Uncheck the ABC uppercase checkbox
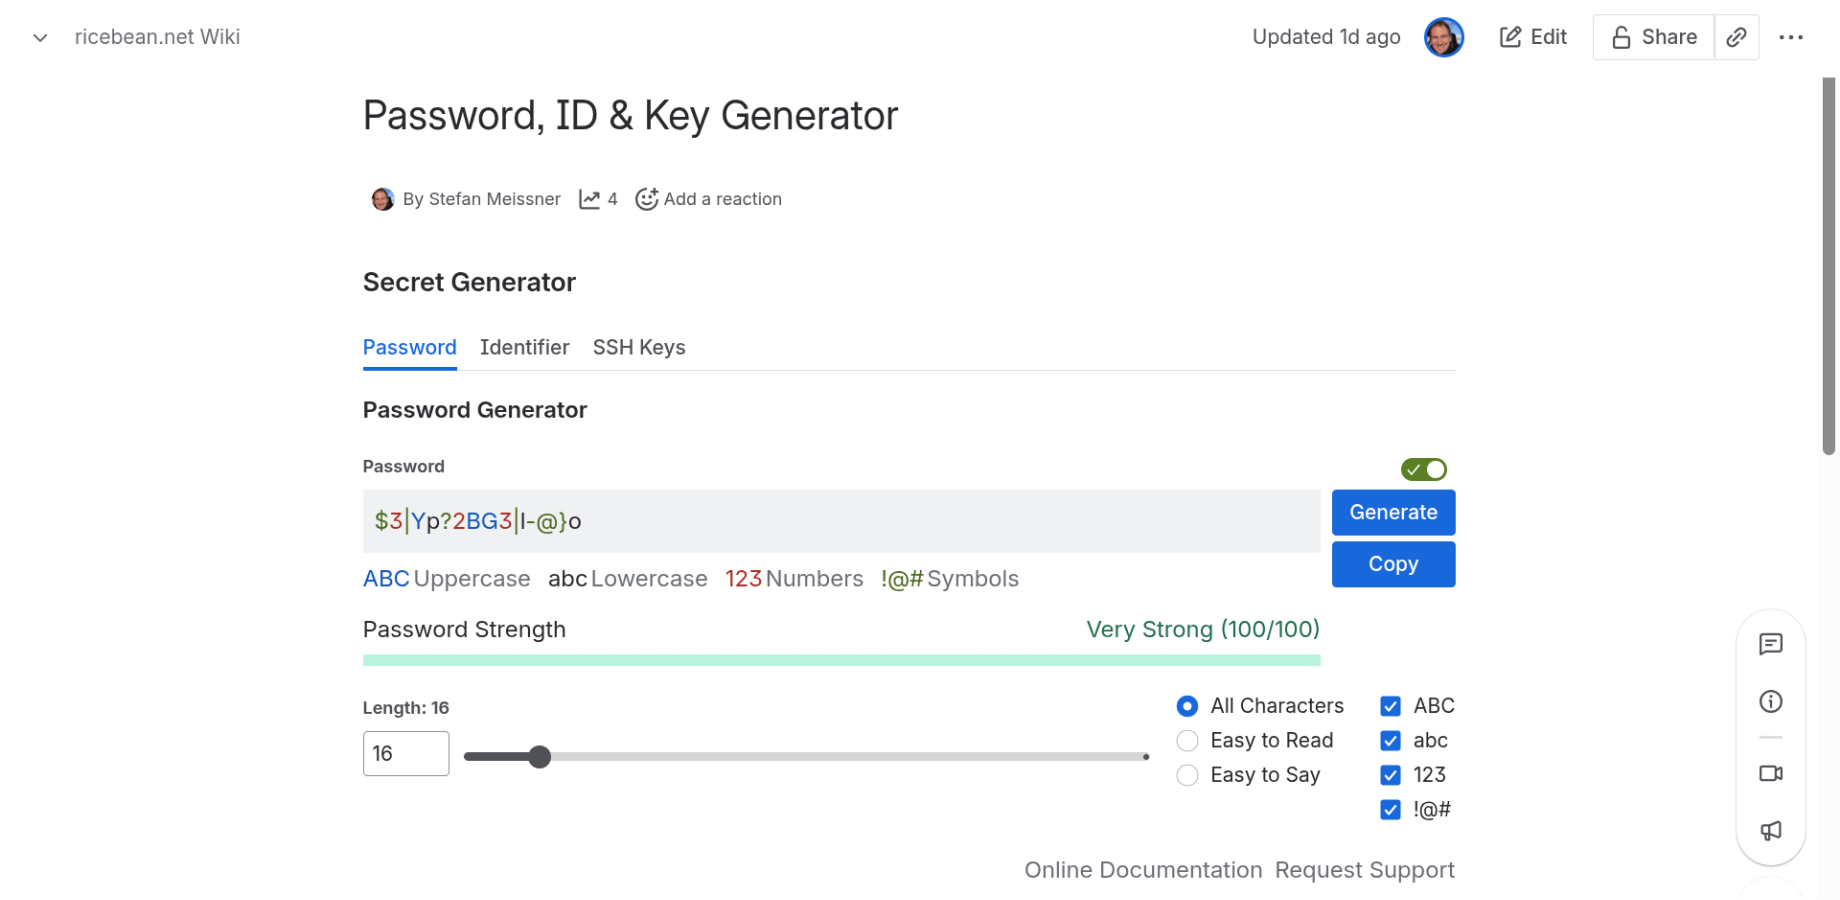 [1390, 706]
